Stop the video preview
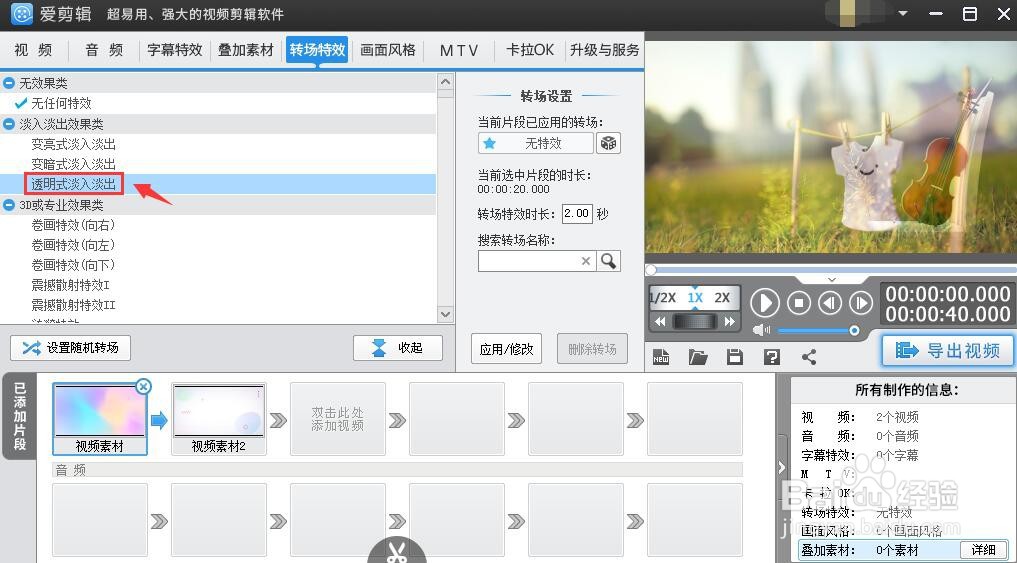Screen dimensions: 1017x563 [799, 303]
